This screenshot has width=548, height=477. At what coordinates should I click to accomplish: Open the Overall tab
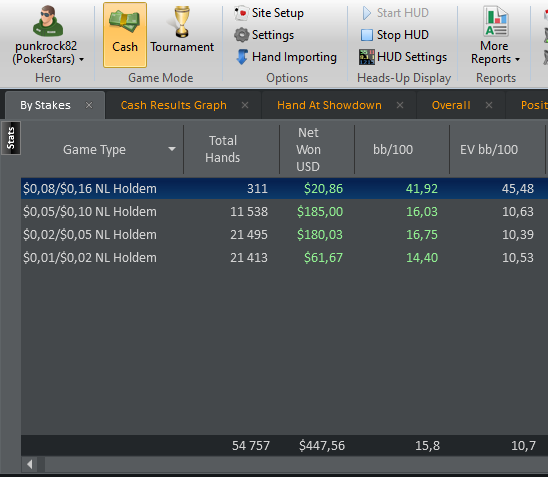(451, 105)
